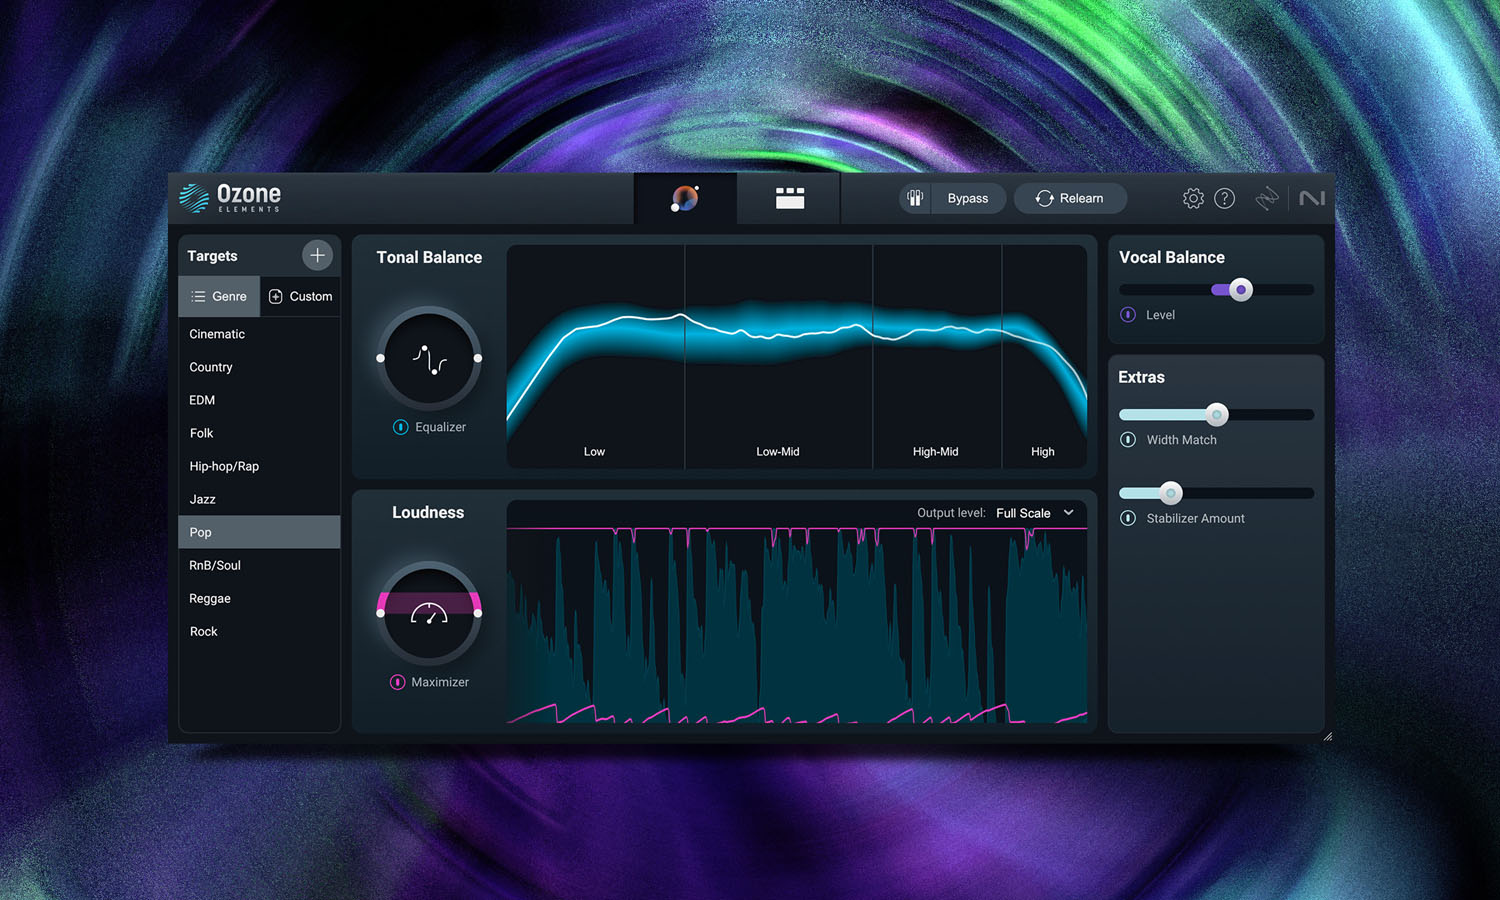Click the Ozone Elements logo
1500x900 pixels.
230,197
